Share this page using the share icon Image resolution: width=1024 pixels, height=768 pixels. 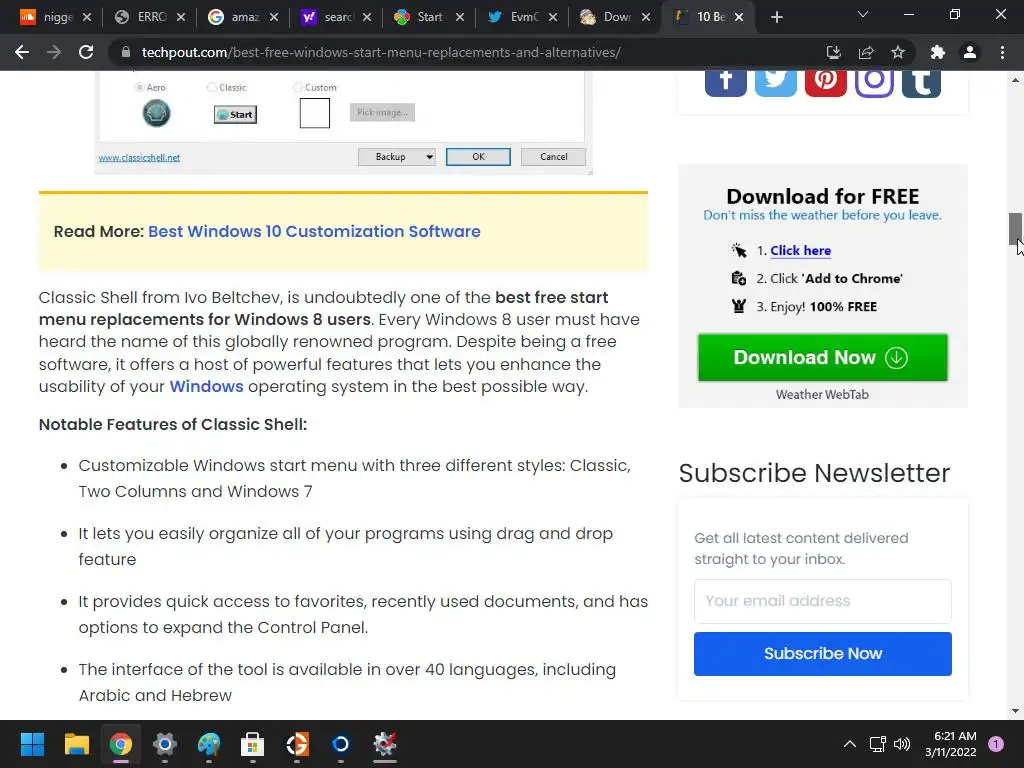coord(866,52)
